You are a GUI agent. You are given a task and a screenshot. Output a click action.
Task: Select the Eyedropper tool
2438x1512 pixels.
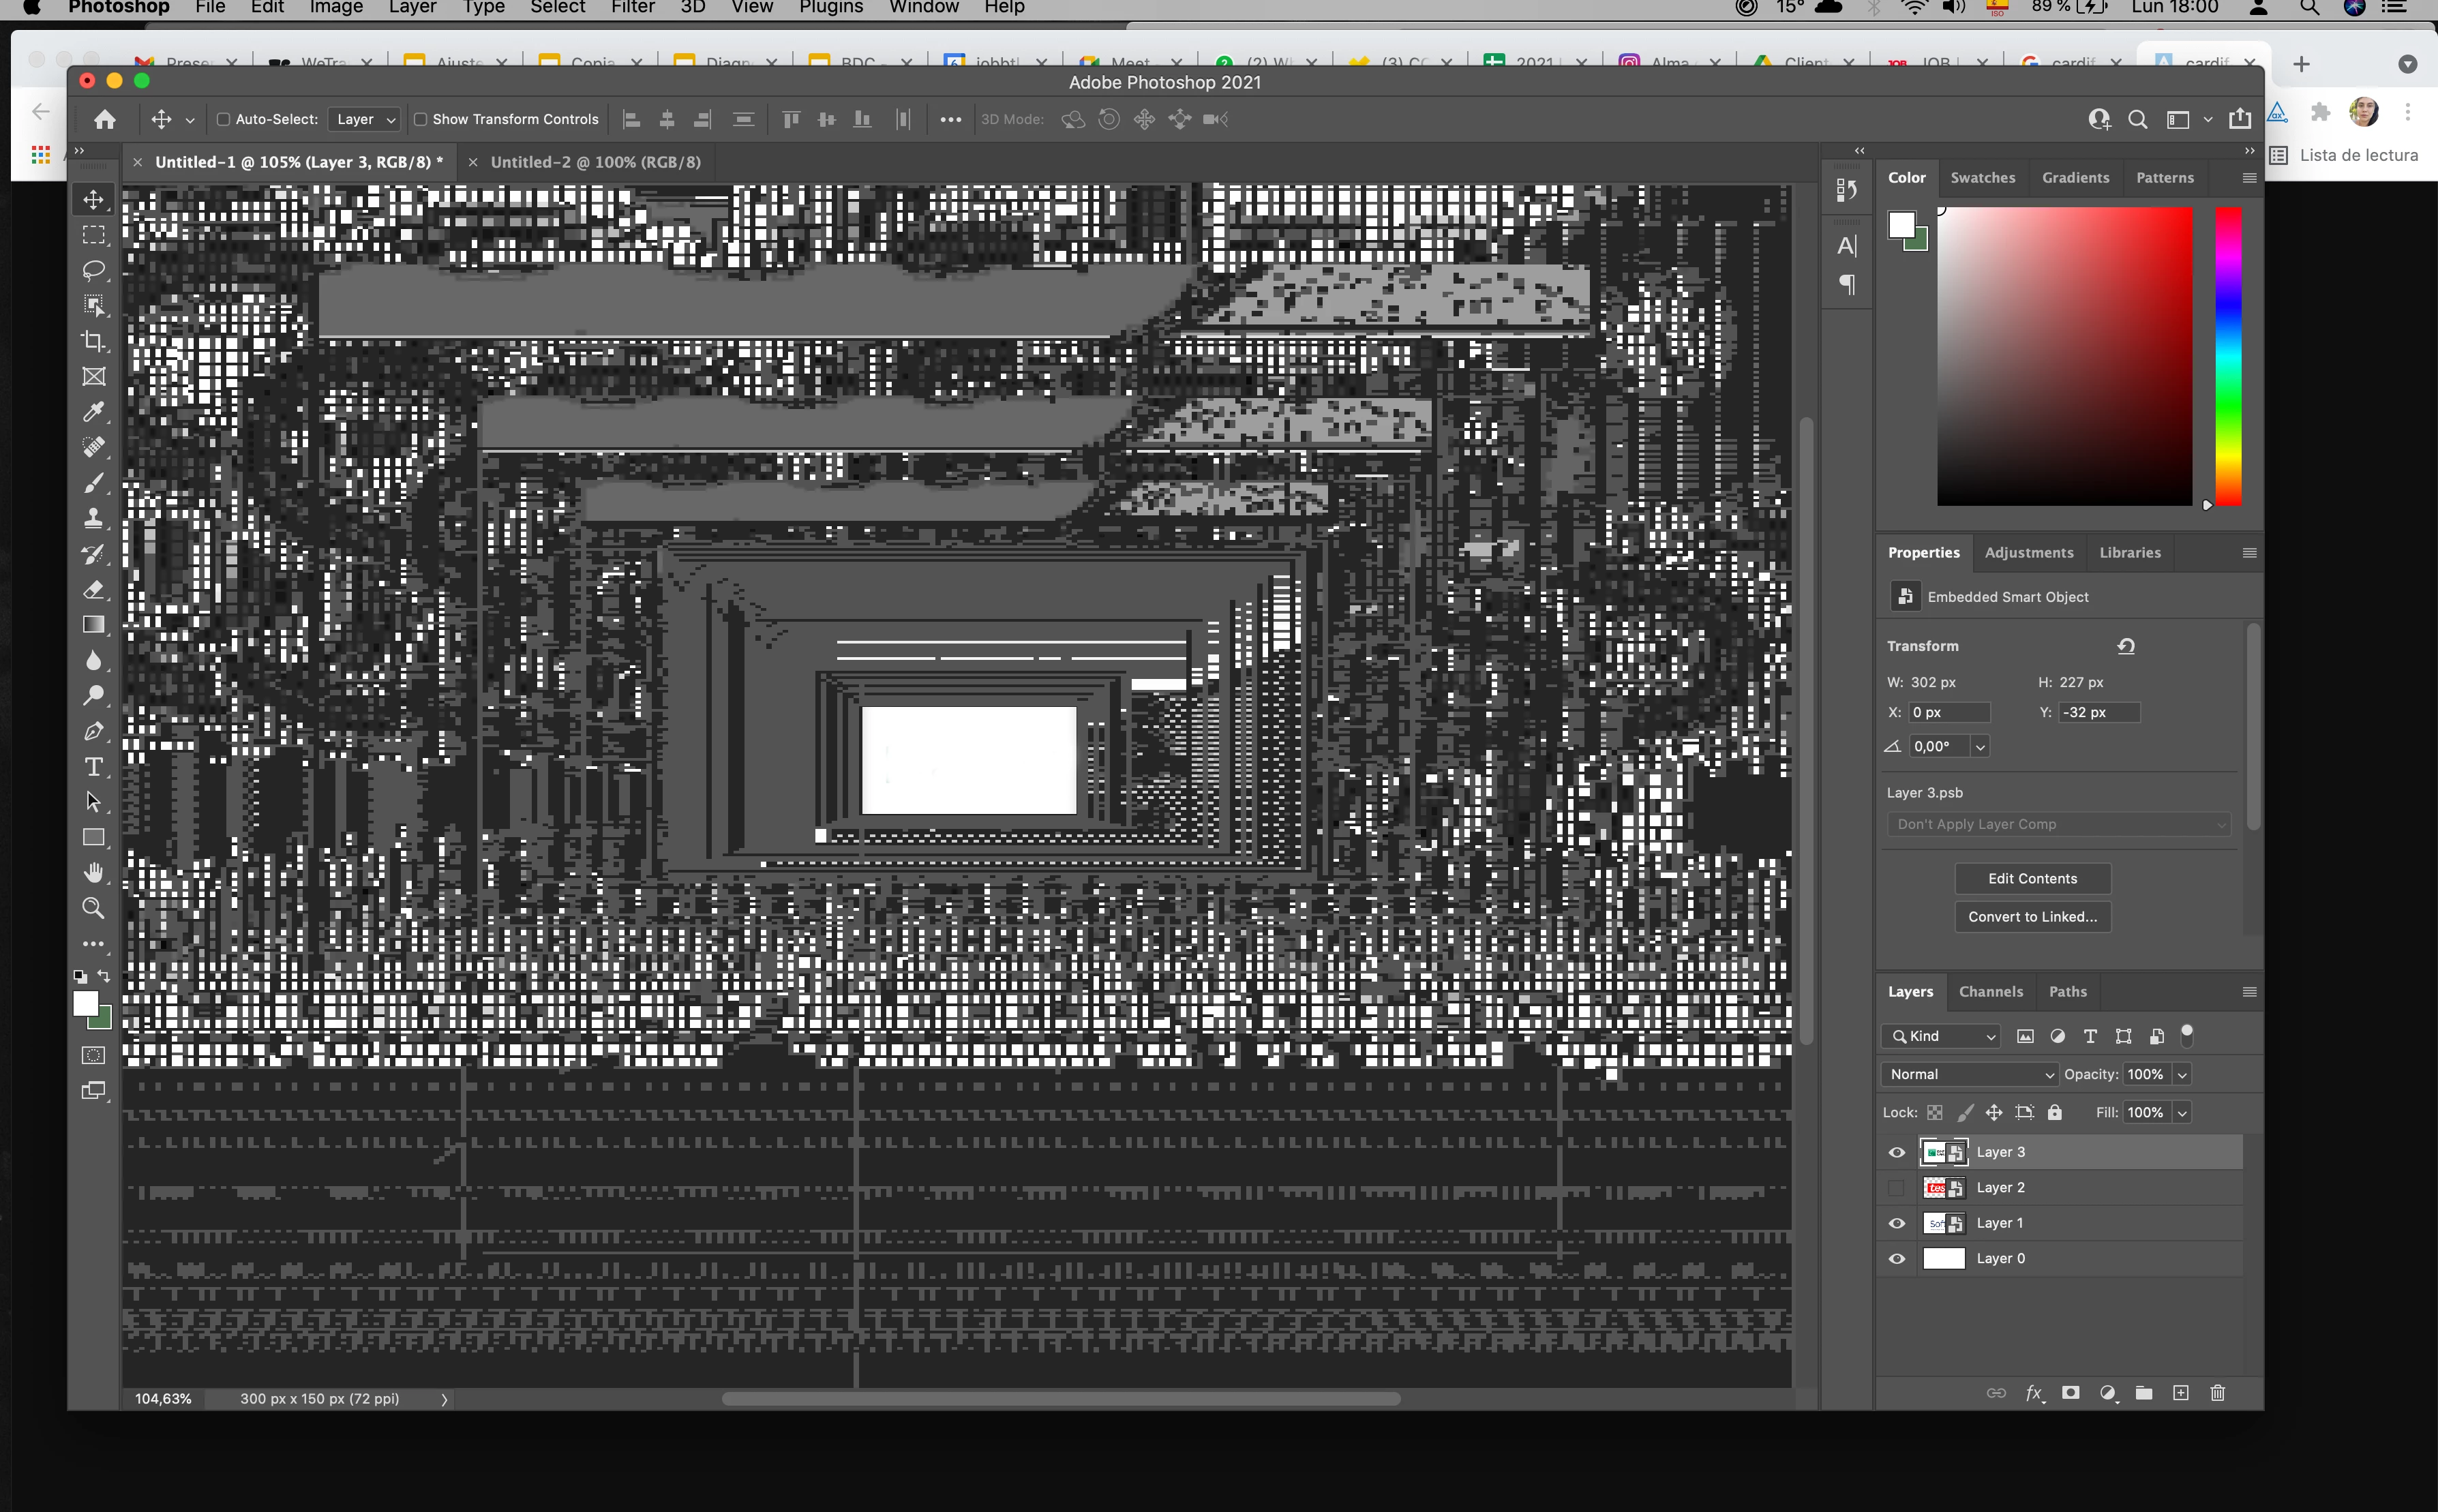93,412
